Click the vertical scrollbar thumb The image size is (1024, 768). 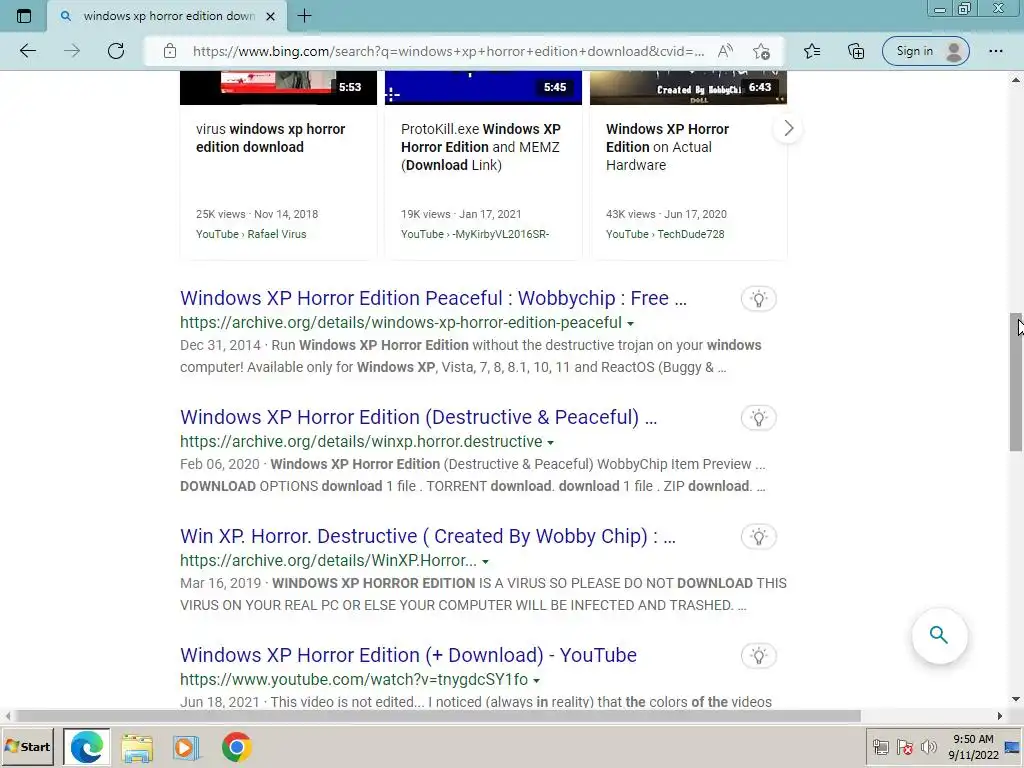(x=1016, y=382)
